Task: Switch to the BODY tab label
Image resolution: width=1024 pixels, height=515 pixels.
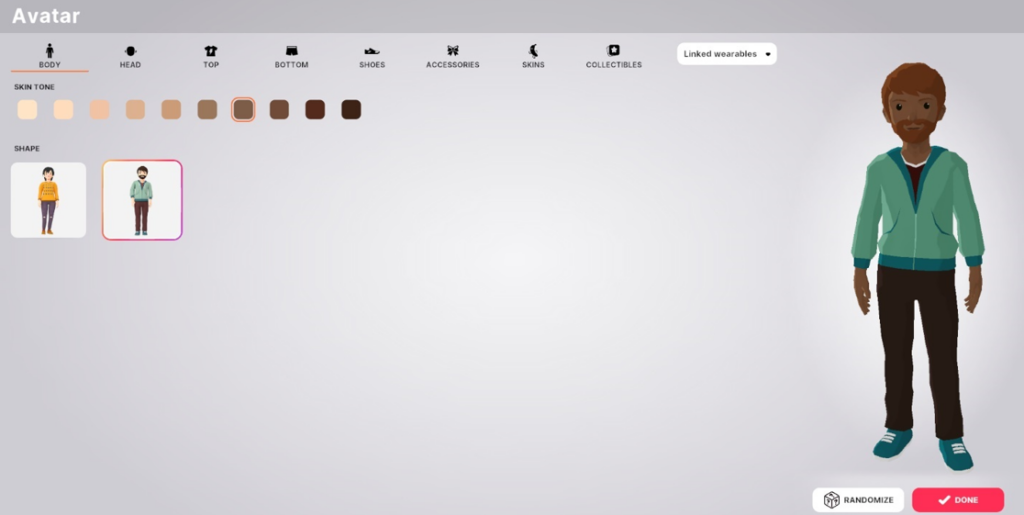Action: (x=50, y=65)
